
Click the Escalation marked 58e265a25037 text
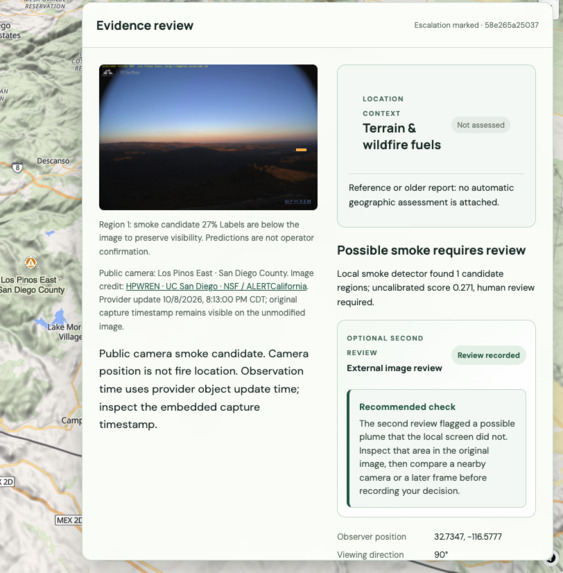coord(476,25)
